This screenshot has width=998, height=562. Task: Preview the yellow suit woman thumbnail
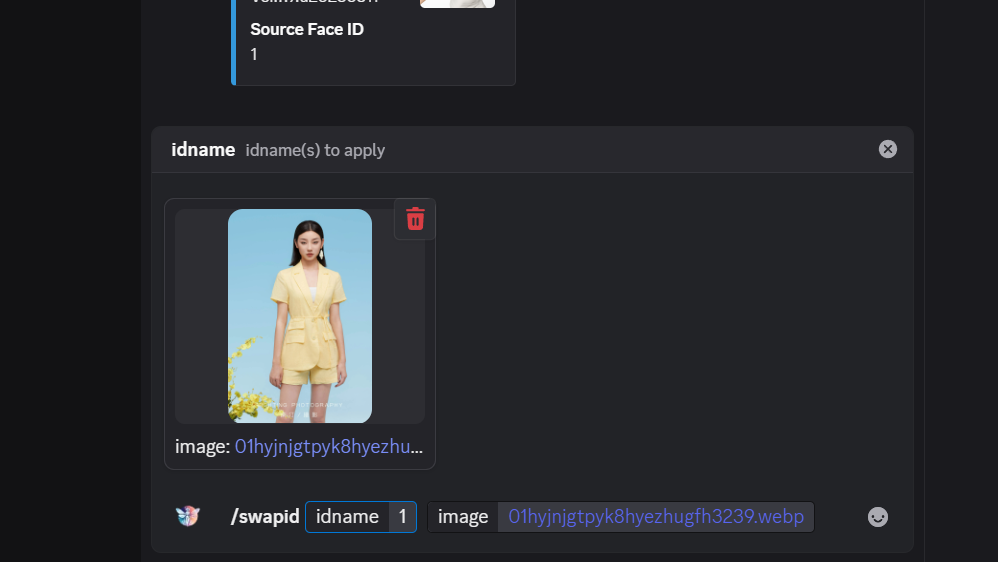click(300, 316)
